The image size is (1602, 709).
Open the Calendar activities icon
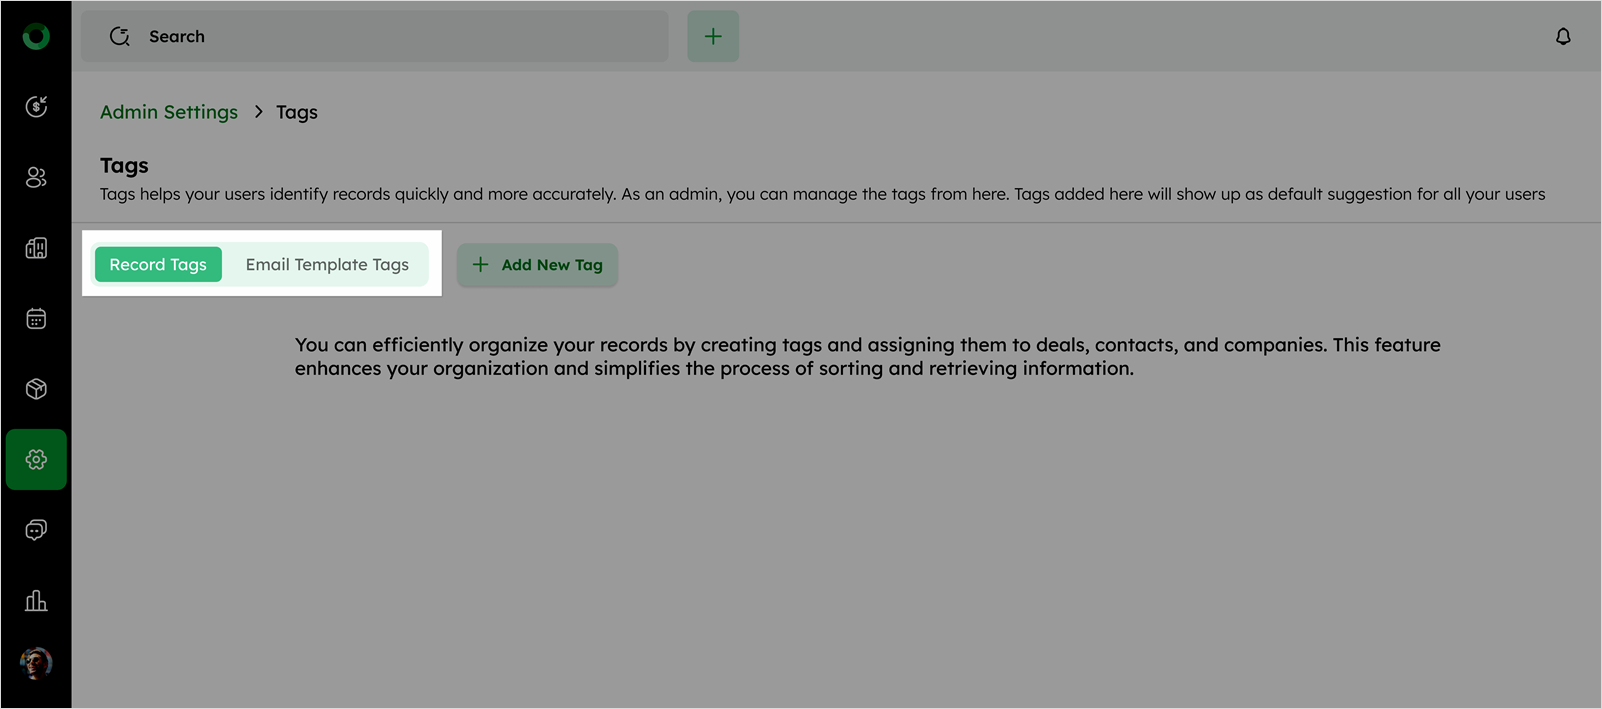(x=36, y=319)
